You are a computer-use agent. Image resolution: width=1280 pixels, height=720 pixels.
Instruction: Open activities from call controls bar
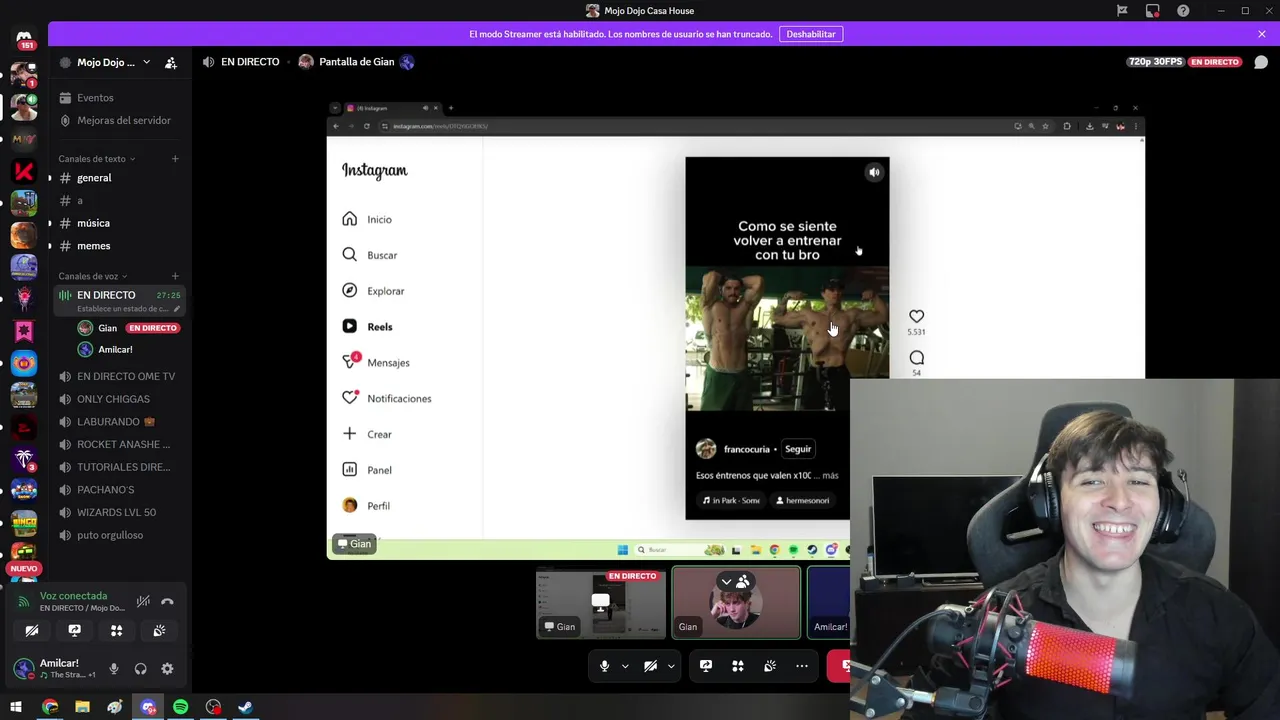[738, 666]
